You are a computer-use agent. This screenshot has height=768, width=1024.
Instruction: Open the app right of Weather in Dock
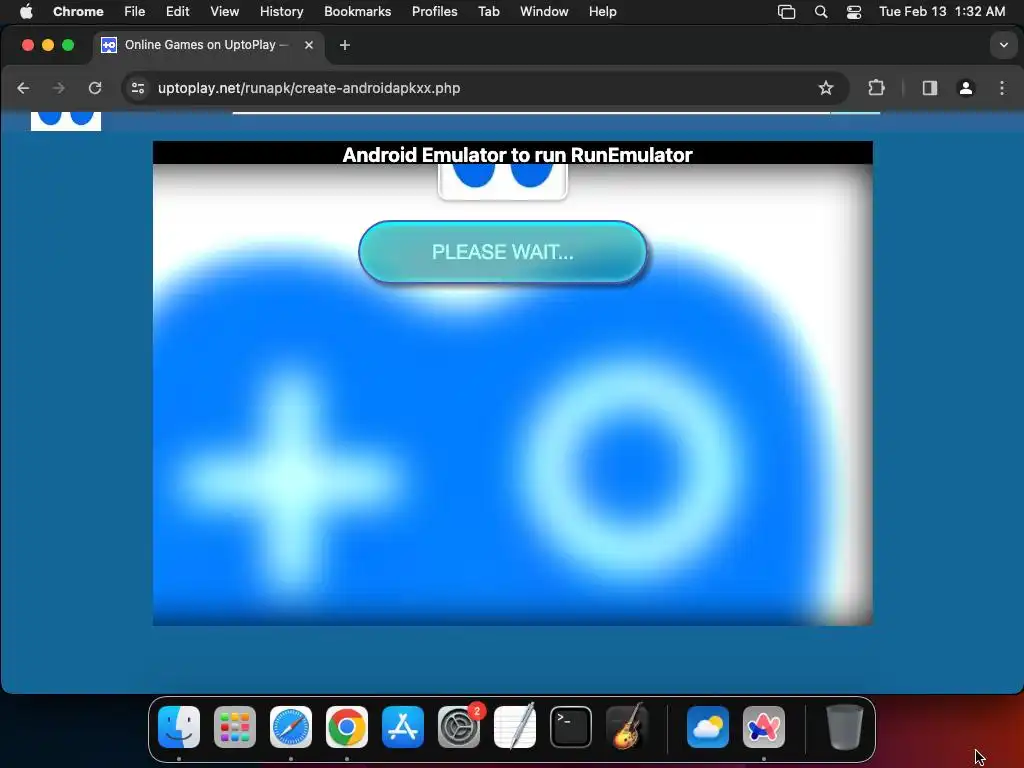(764, 727)
